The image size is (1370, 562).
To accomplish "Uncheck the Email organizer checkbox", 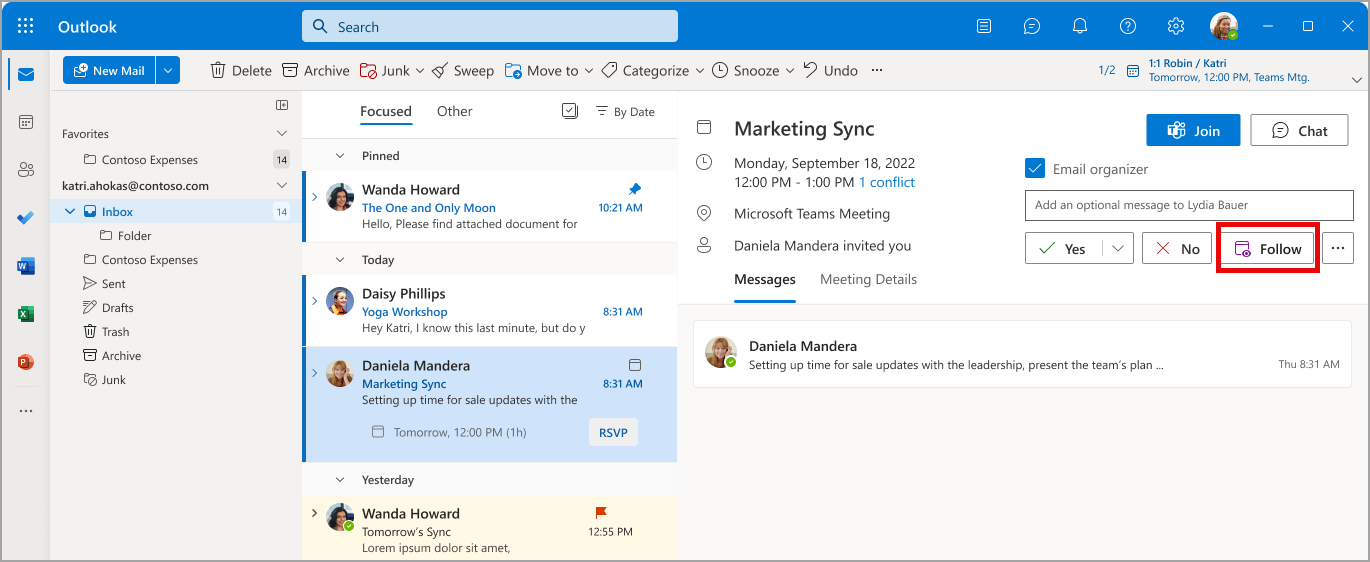I will click(1035, 169).
